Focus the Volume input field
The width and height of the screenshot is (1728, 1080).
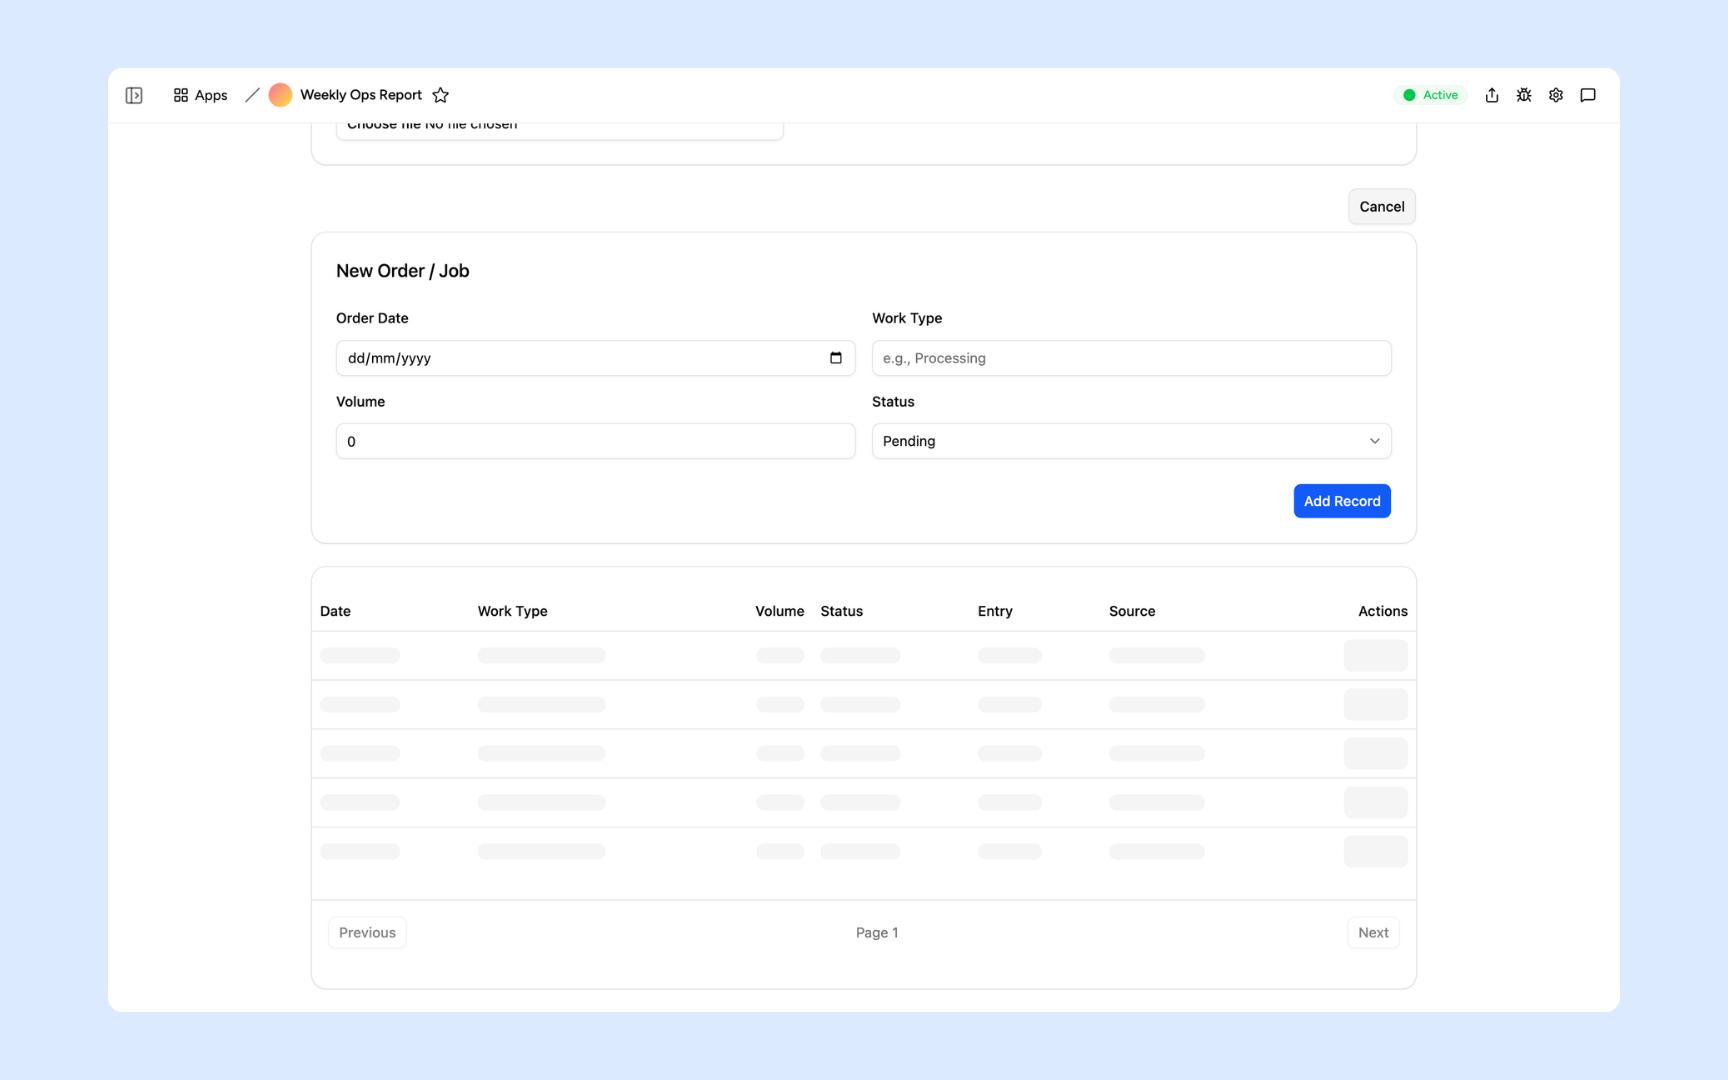(x=595, y=441)
